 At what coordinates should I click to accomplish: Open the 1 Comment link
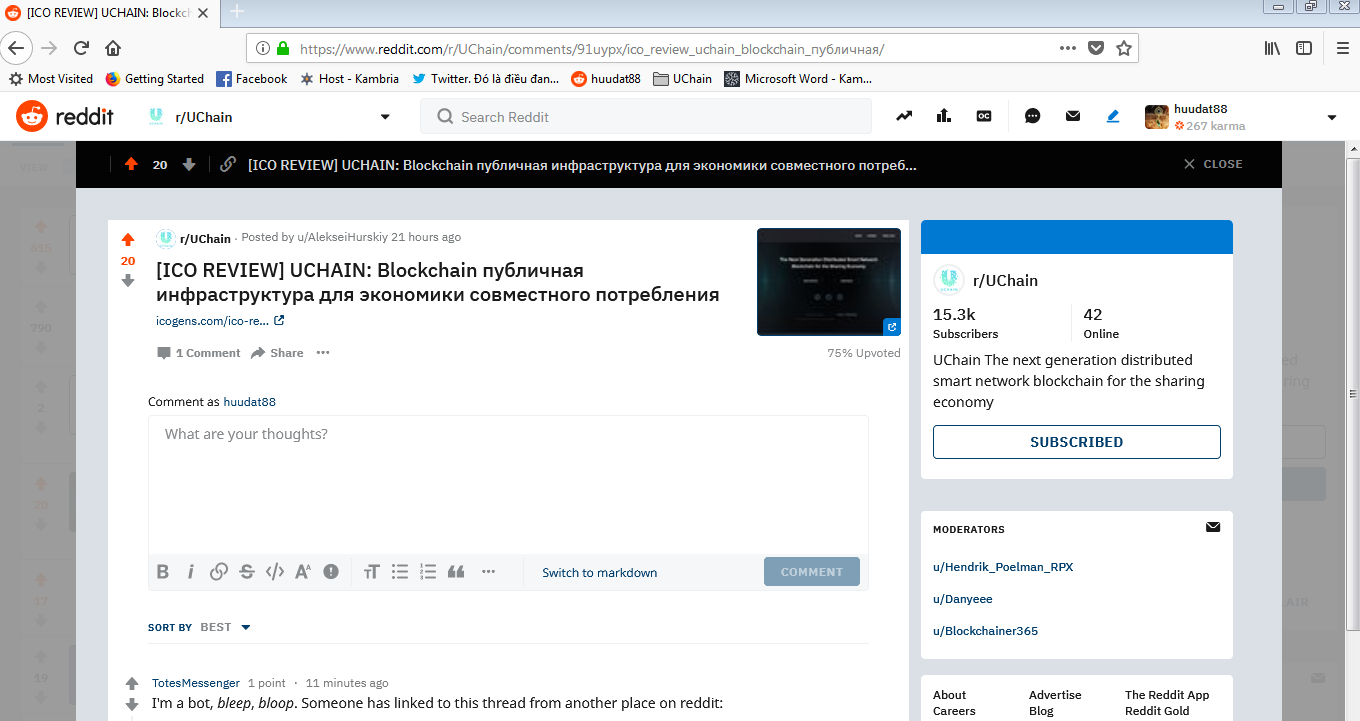click(198, 353)
